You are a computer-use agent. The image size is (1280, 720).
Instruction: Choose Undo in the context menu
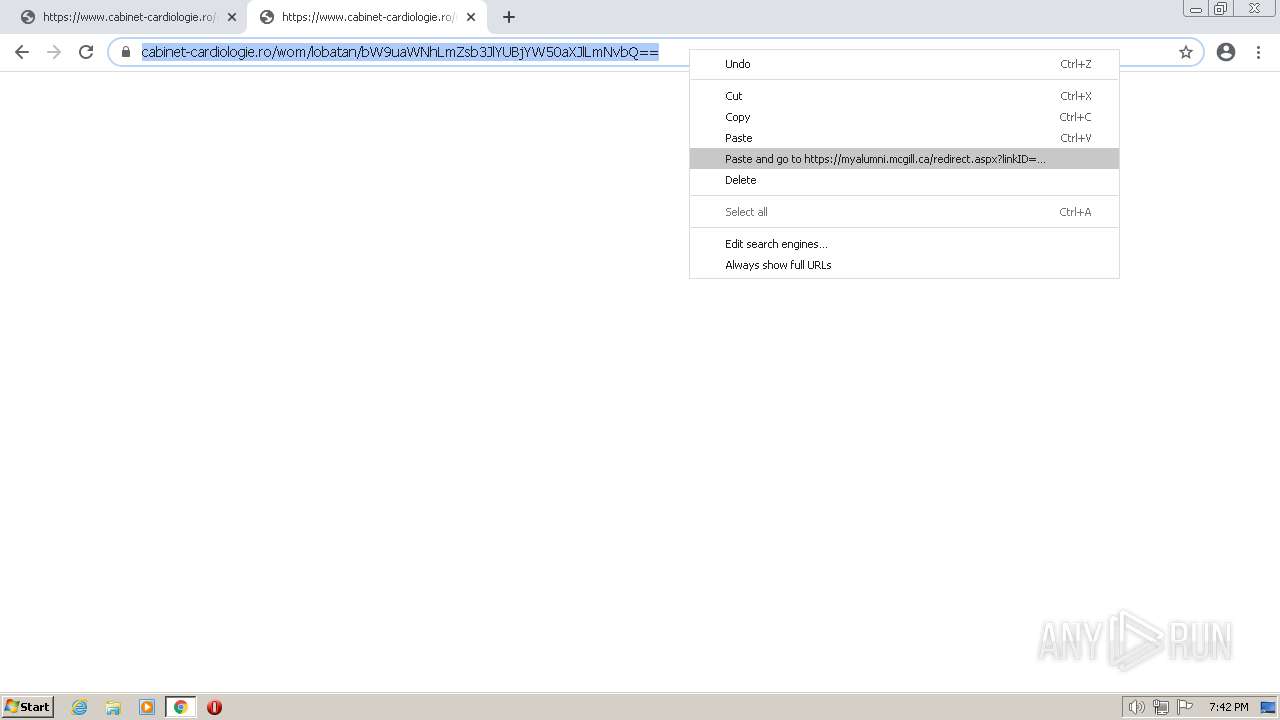904,64
